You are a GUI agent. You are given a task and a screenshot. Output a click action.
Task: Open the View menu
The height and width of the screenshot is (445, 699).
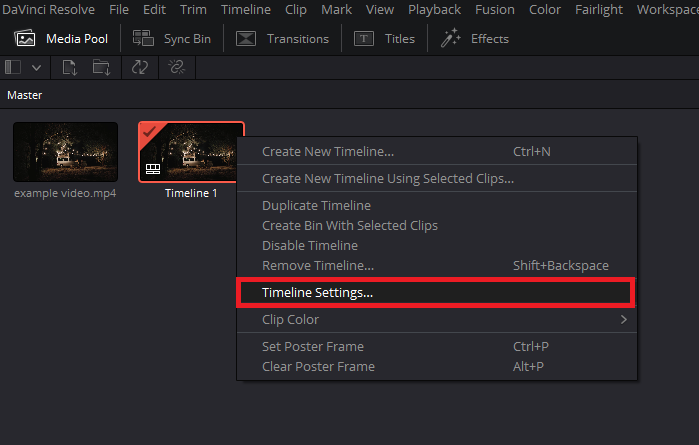[380, 9]
